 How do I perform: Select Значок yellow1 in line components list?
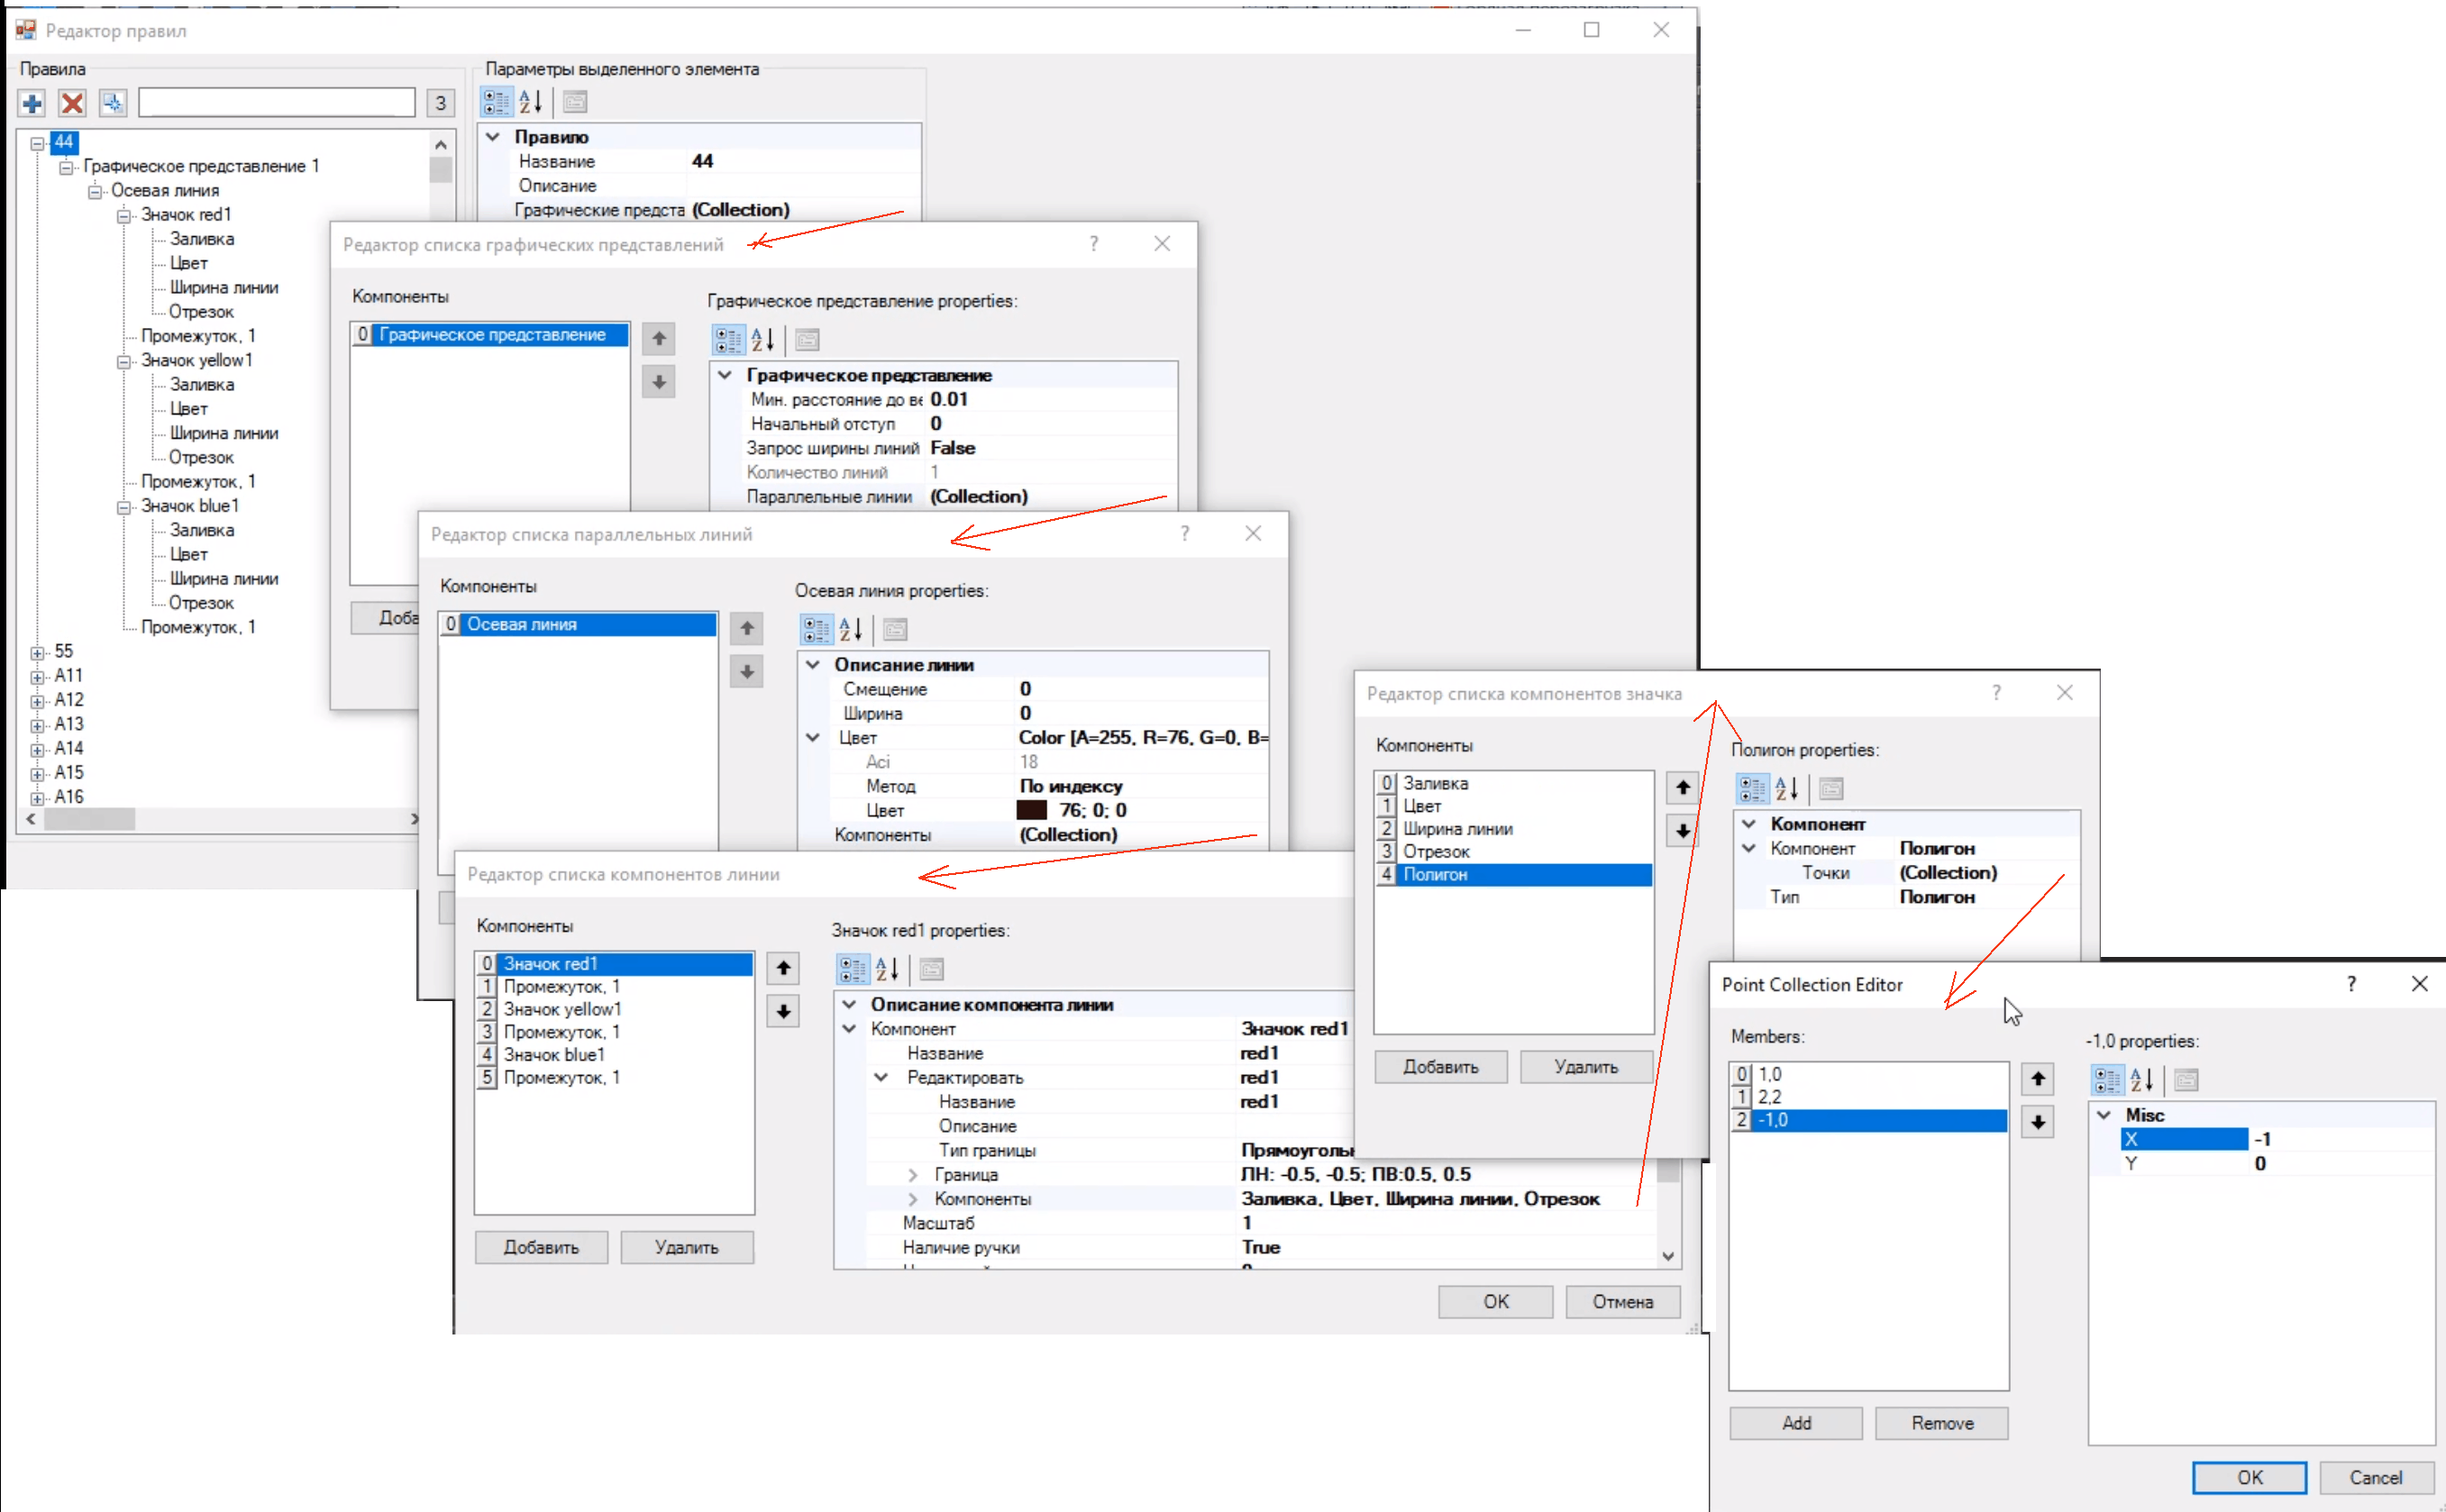(x=562, y=1009)
